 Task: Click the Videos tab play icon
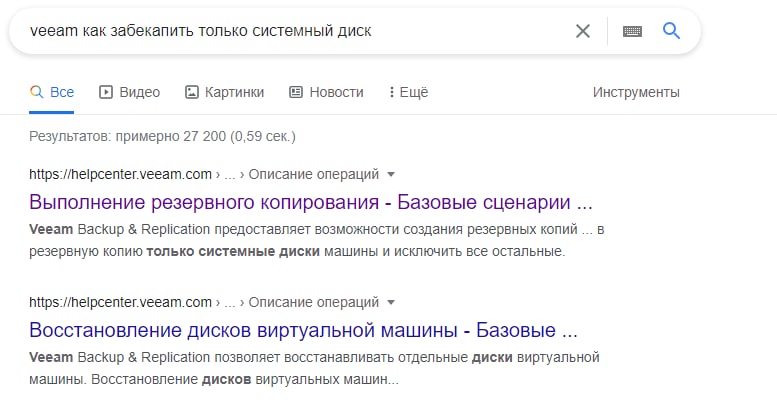pos(105,92)
